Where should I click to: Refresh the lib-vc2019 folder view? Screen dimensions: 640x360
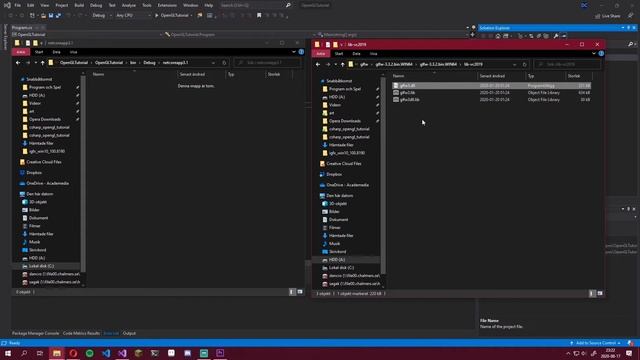point(524,64)
